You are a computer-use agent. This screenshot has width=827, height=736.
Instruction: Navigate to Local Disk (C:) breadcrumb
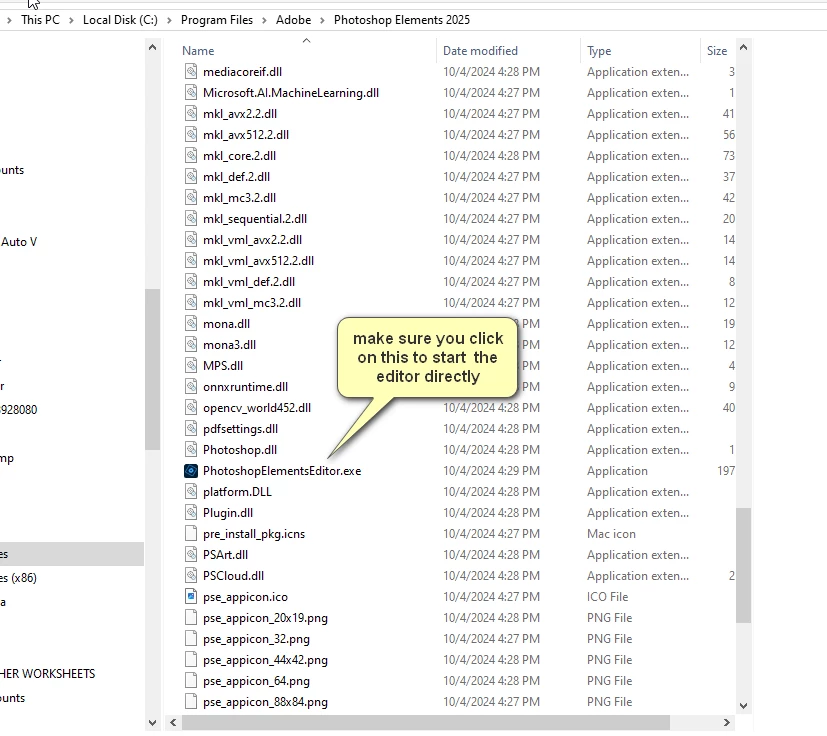point(120,20)
